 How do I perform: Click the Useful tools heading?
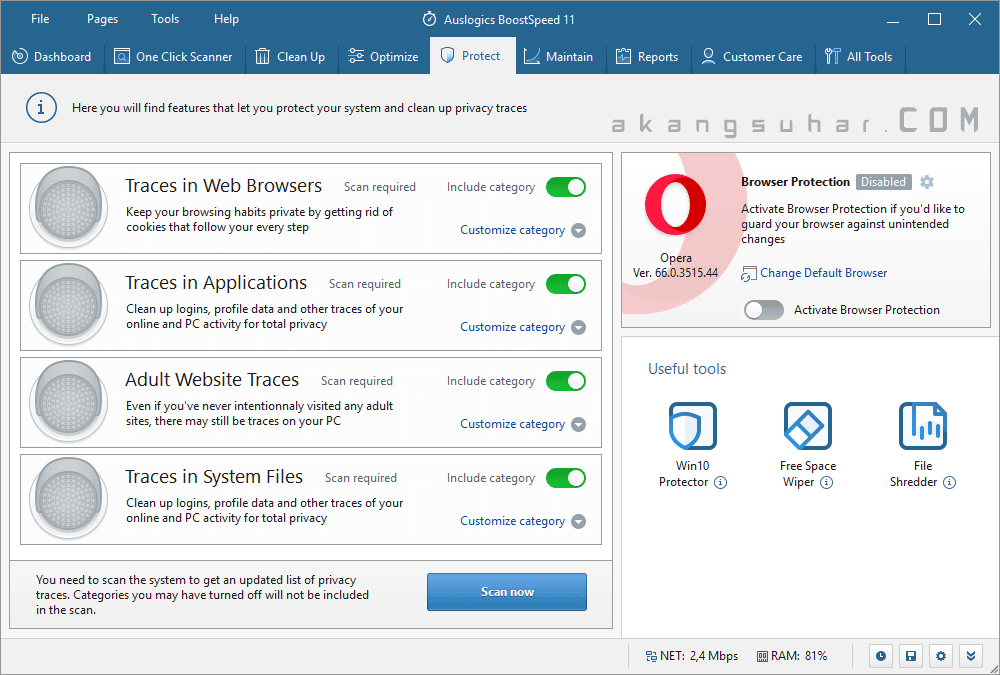[x=687, y=369]
